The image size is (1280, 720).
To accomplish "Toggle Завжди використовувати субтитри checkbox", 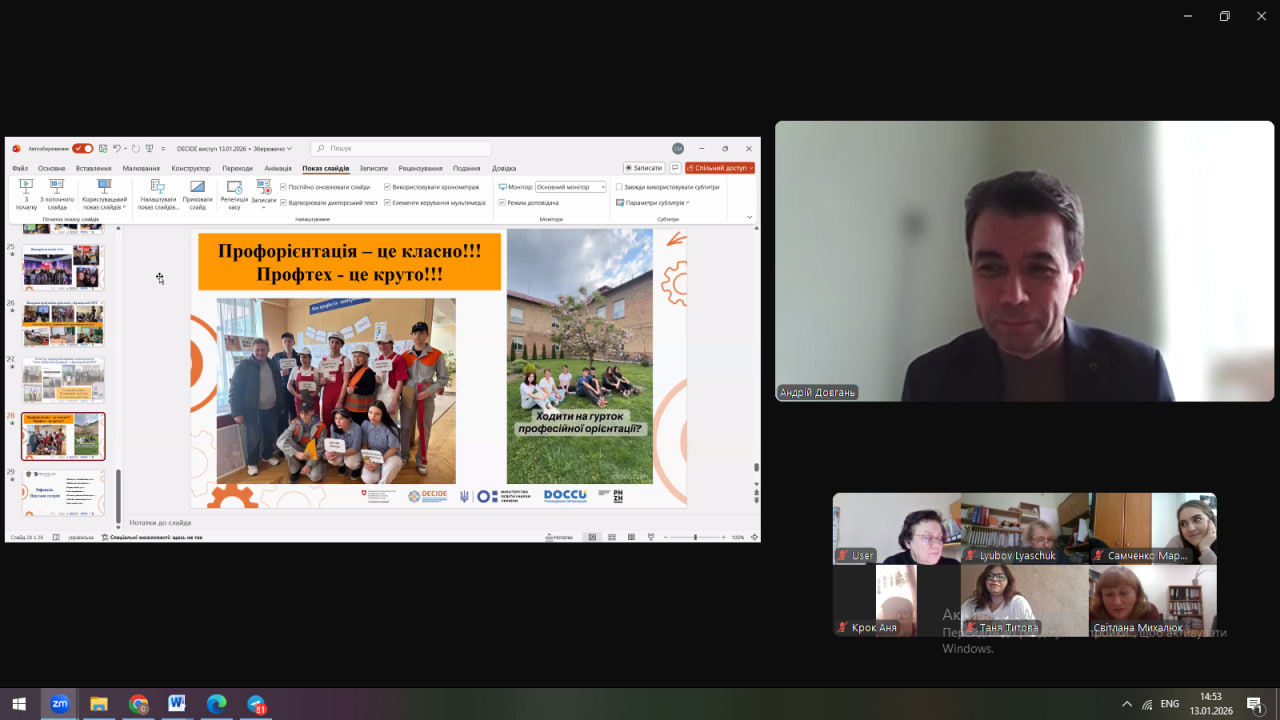I will [619, 187].
